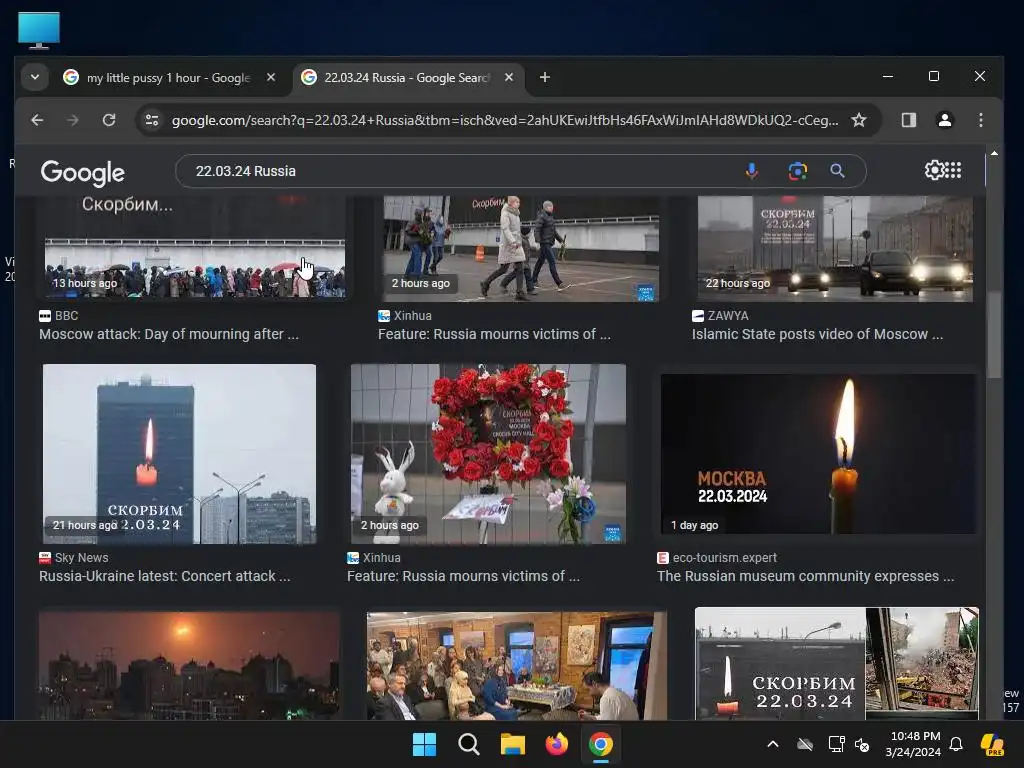1024x768 pixels.
Task: Bookmark this page with the star
Action: pos(859,120)
